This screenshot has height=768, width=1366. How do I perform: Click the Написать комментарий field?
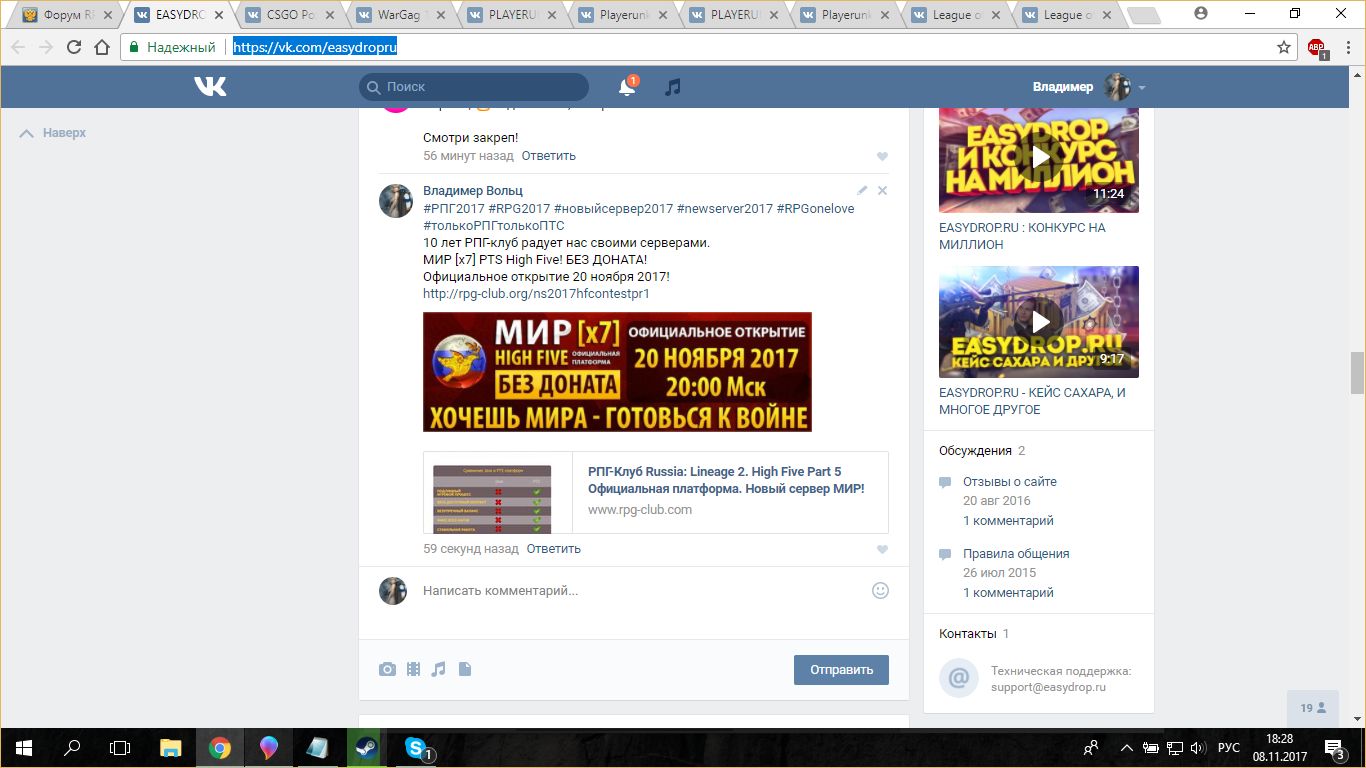click(640, 591)
